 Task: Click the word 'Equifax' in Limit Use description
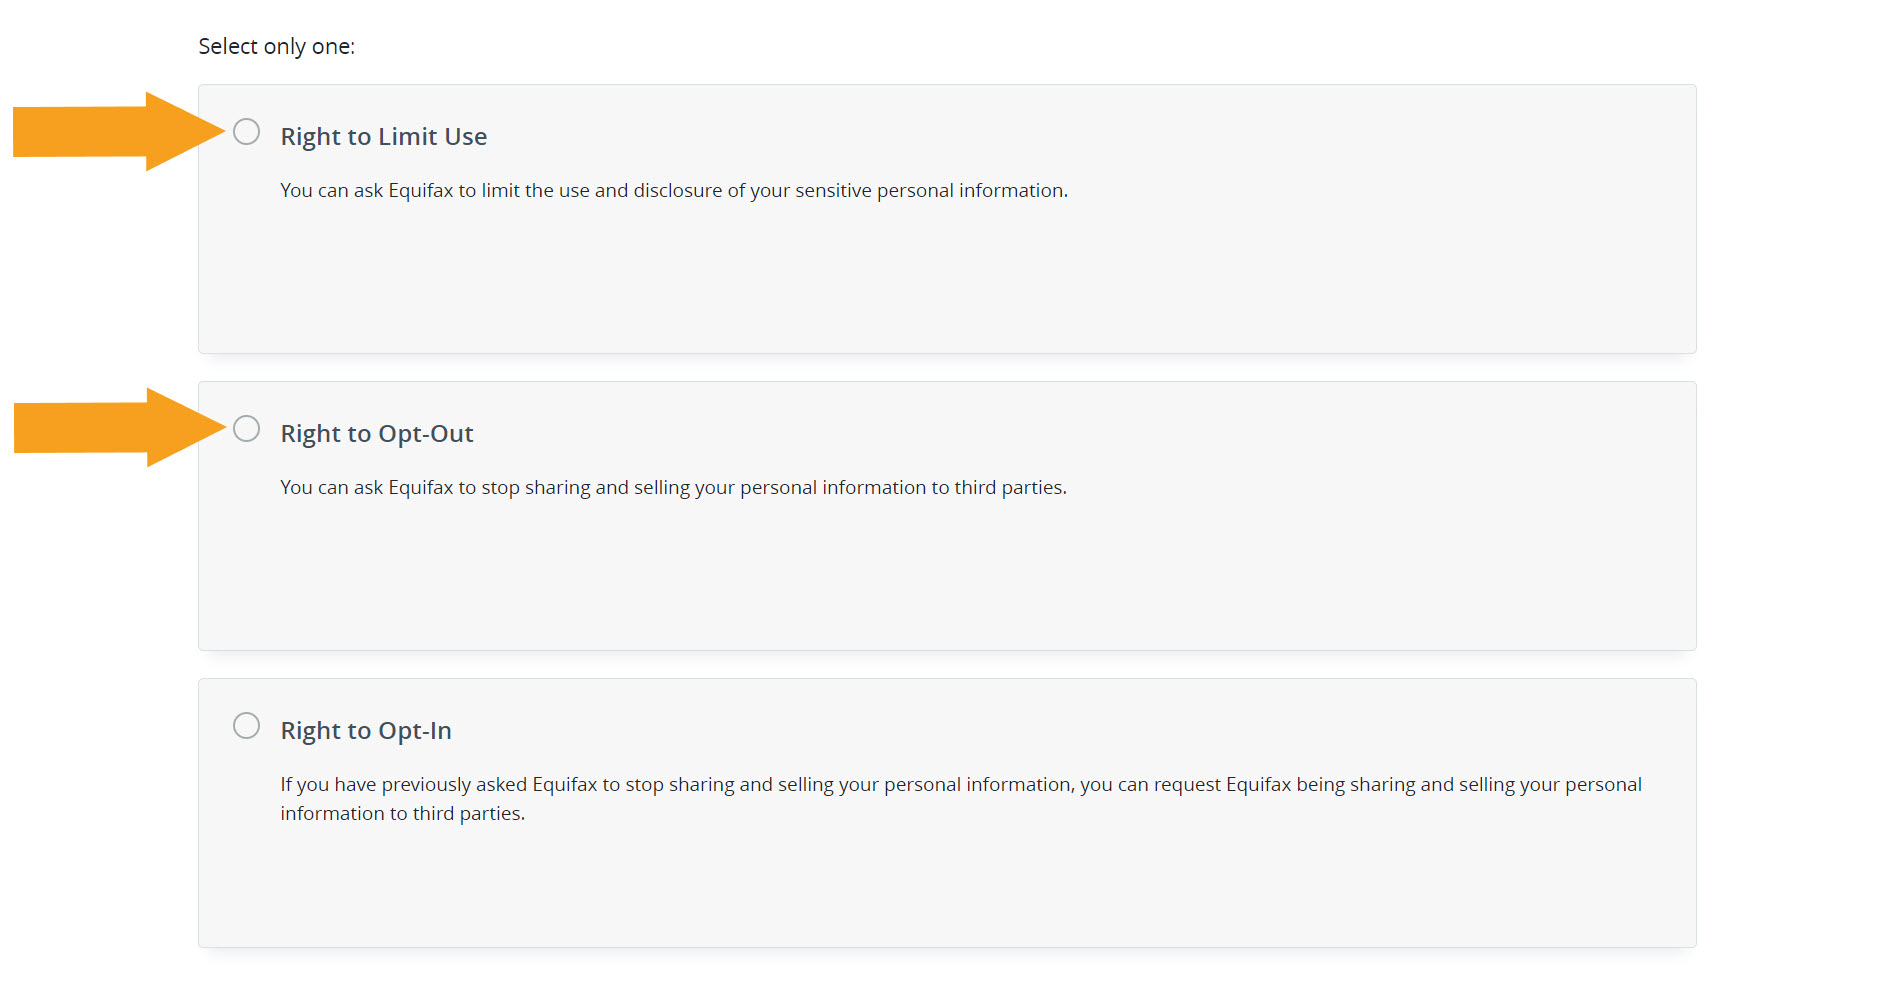420,191
